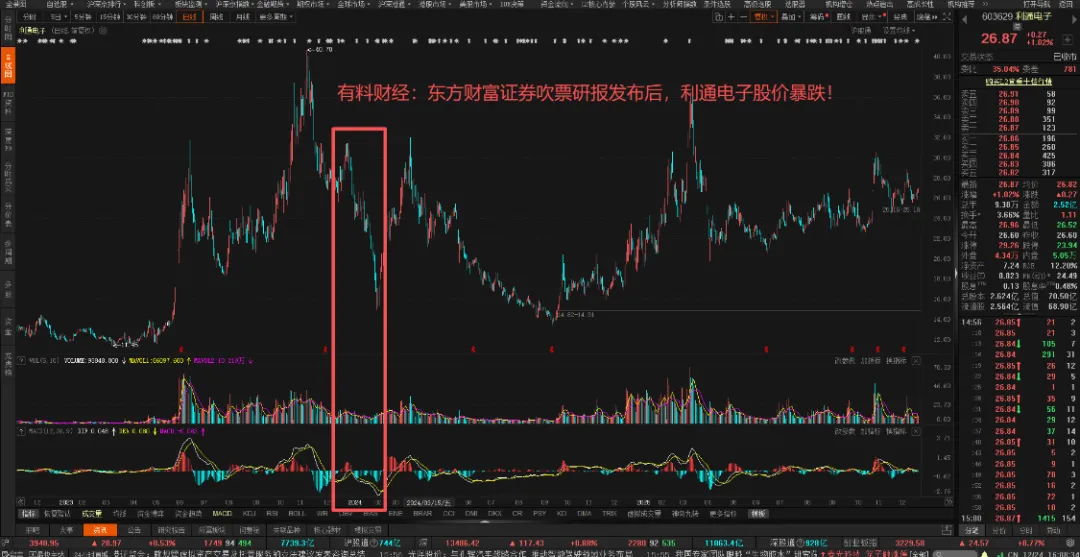Open settings gear next to stock name
Viewport: 1080px width, 557px height.
[102, 30]
